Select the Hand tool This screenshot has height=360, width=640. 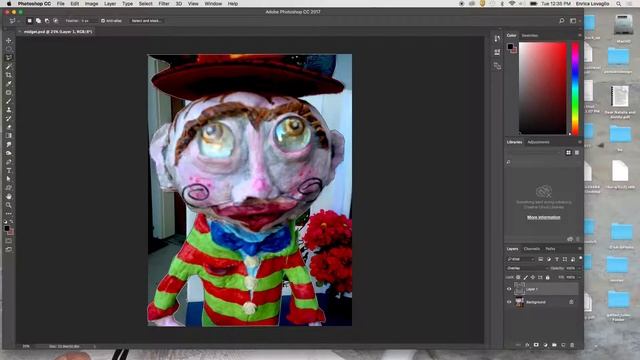pos(9,196)
